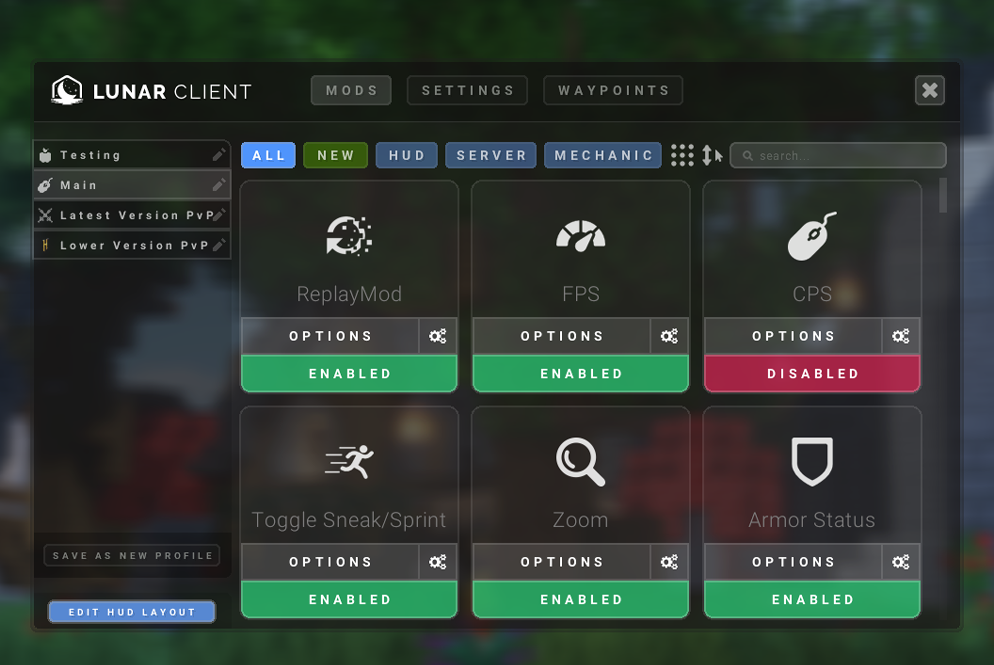Click the ReplayMod mod icon
The image size is (994, 665).
pos(348,234)
